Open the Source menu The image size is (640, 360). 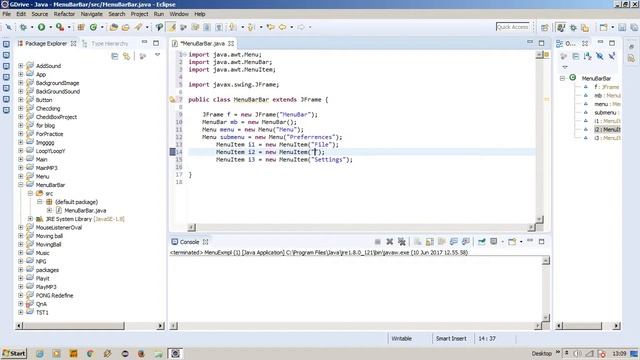coord(40,14)
